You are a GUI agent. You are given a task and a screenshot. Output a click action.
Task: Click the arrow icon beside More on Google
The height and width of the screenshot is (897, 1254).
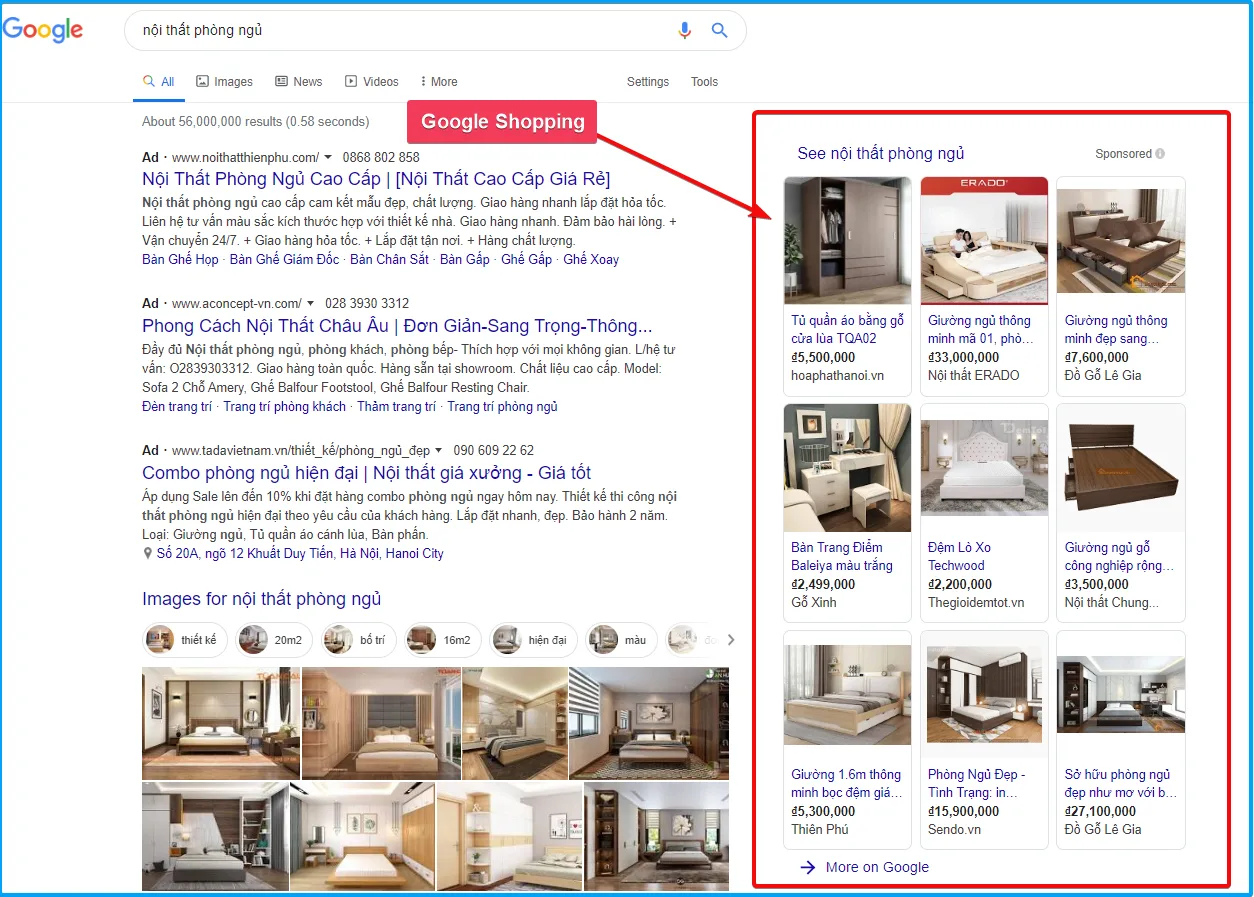coord(808,867)
